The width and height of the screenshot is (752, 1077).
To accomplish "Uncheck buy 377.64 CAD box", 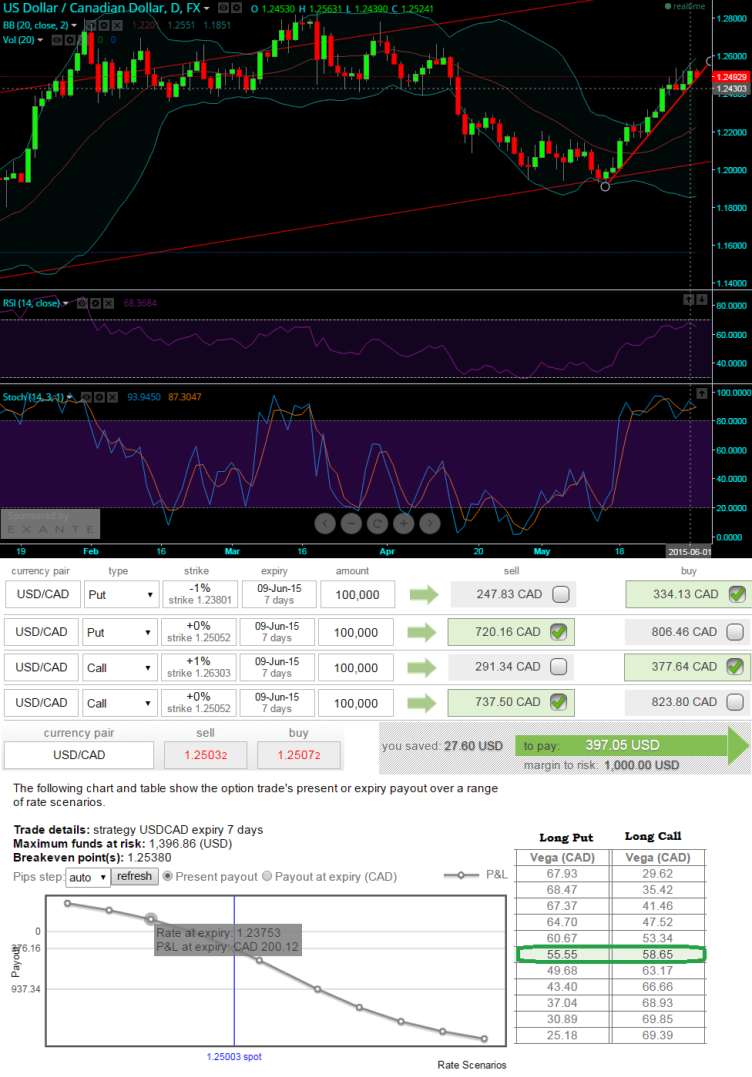I will [735, 666].
